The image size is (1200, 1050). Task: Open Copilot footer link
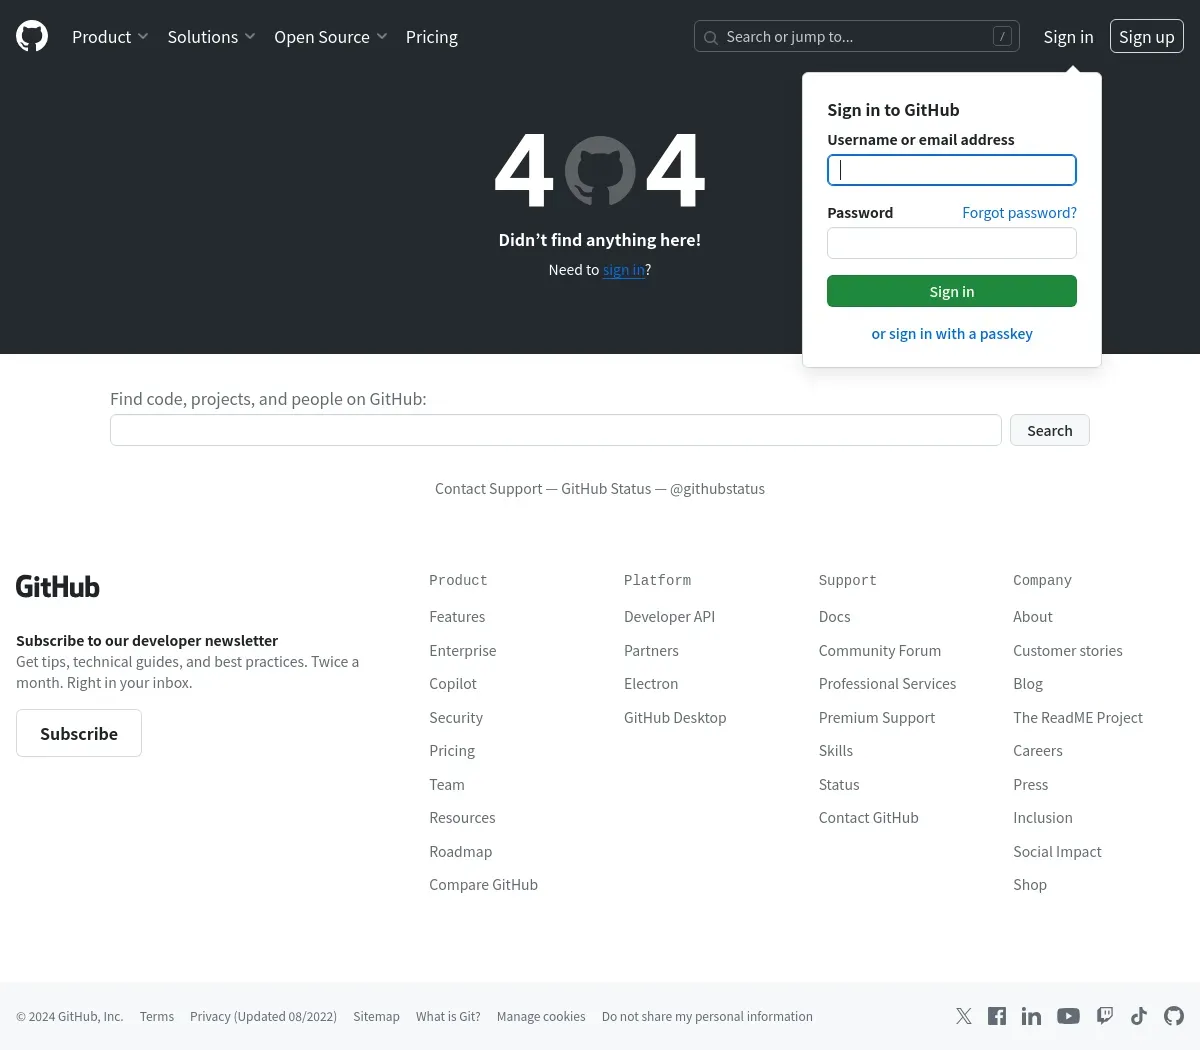453,684
